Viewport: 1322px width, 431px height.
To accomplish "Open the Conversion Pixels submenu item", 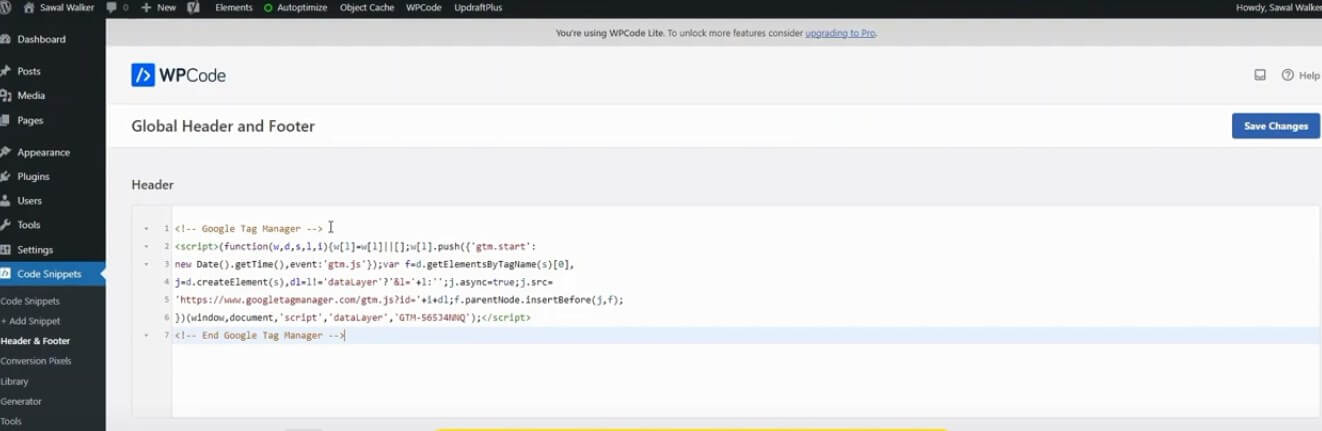I will 36,361.
